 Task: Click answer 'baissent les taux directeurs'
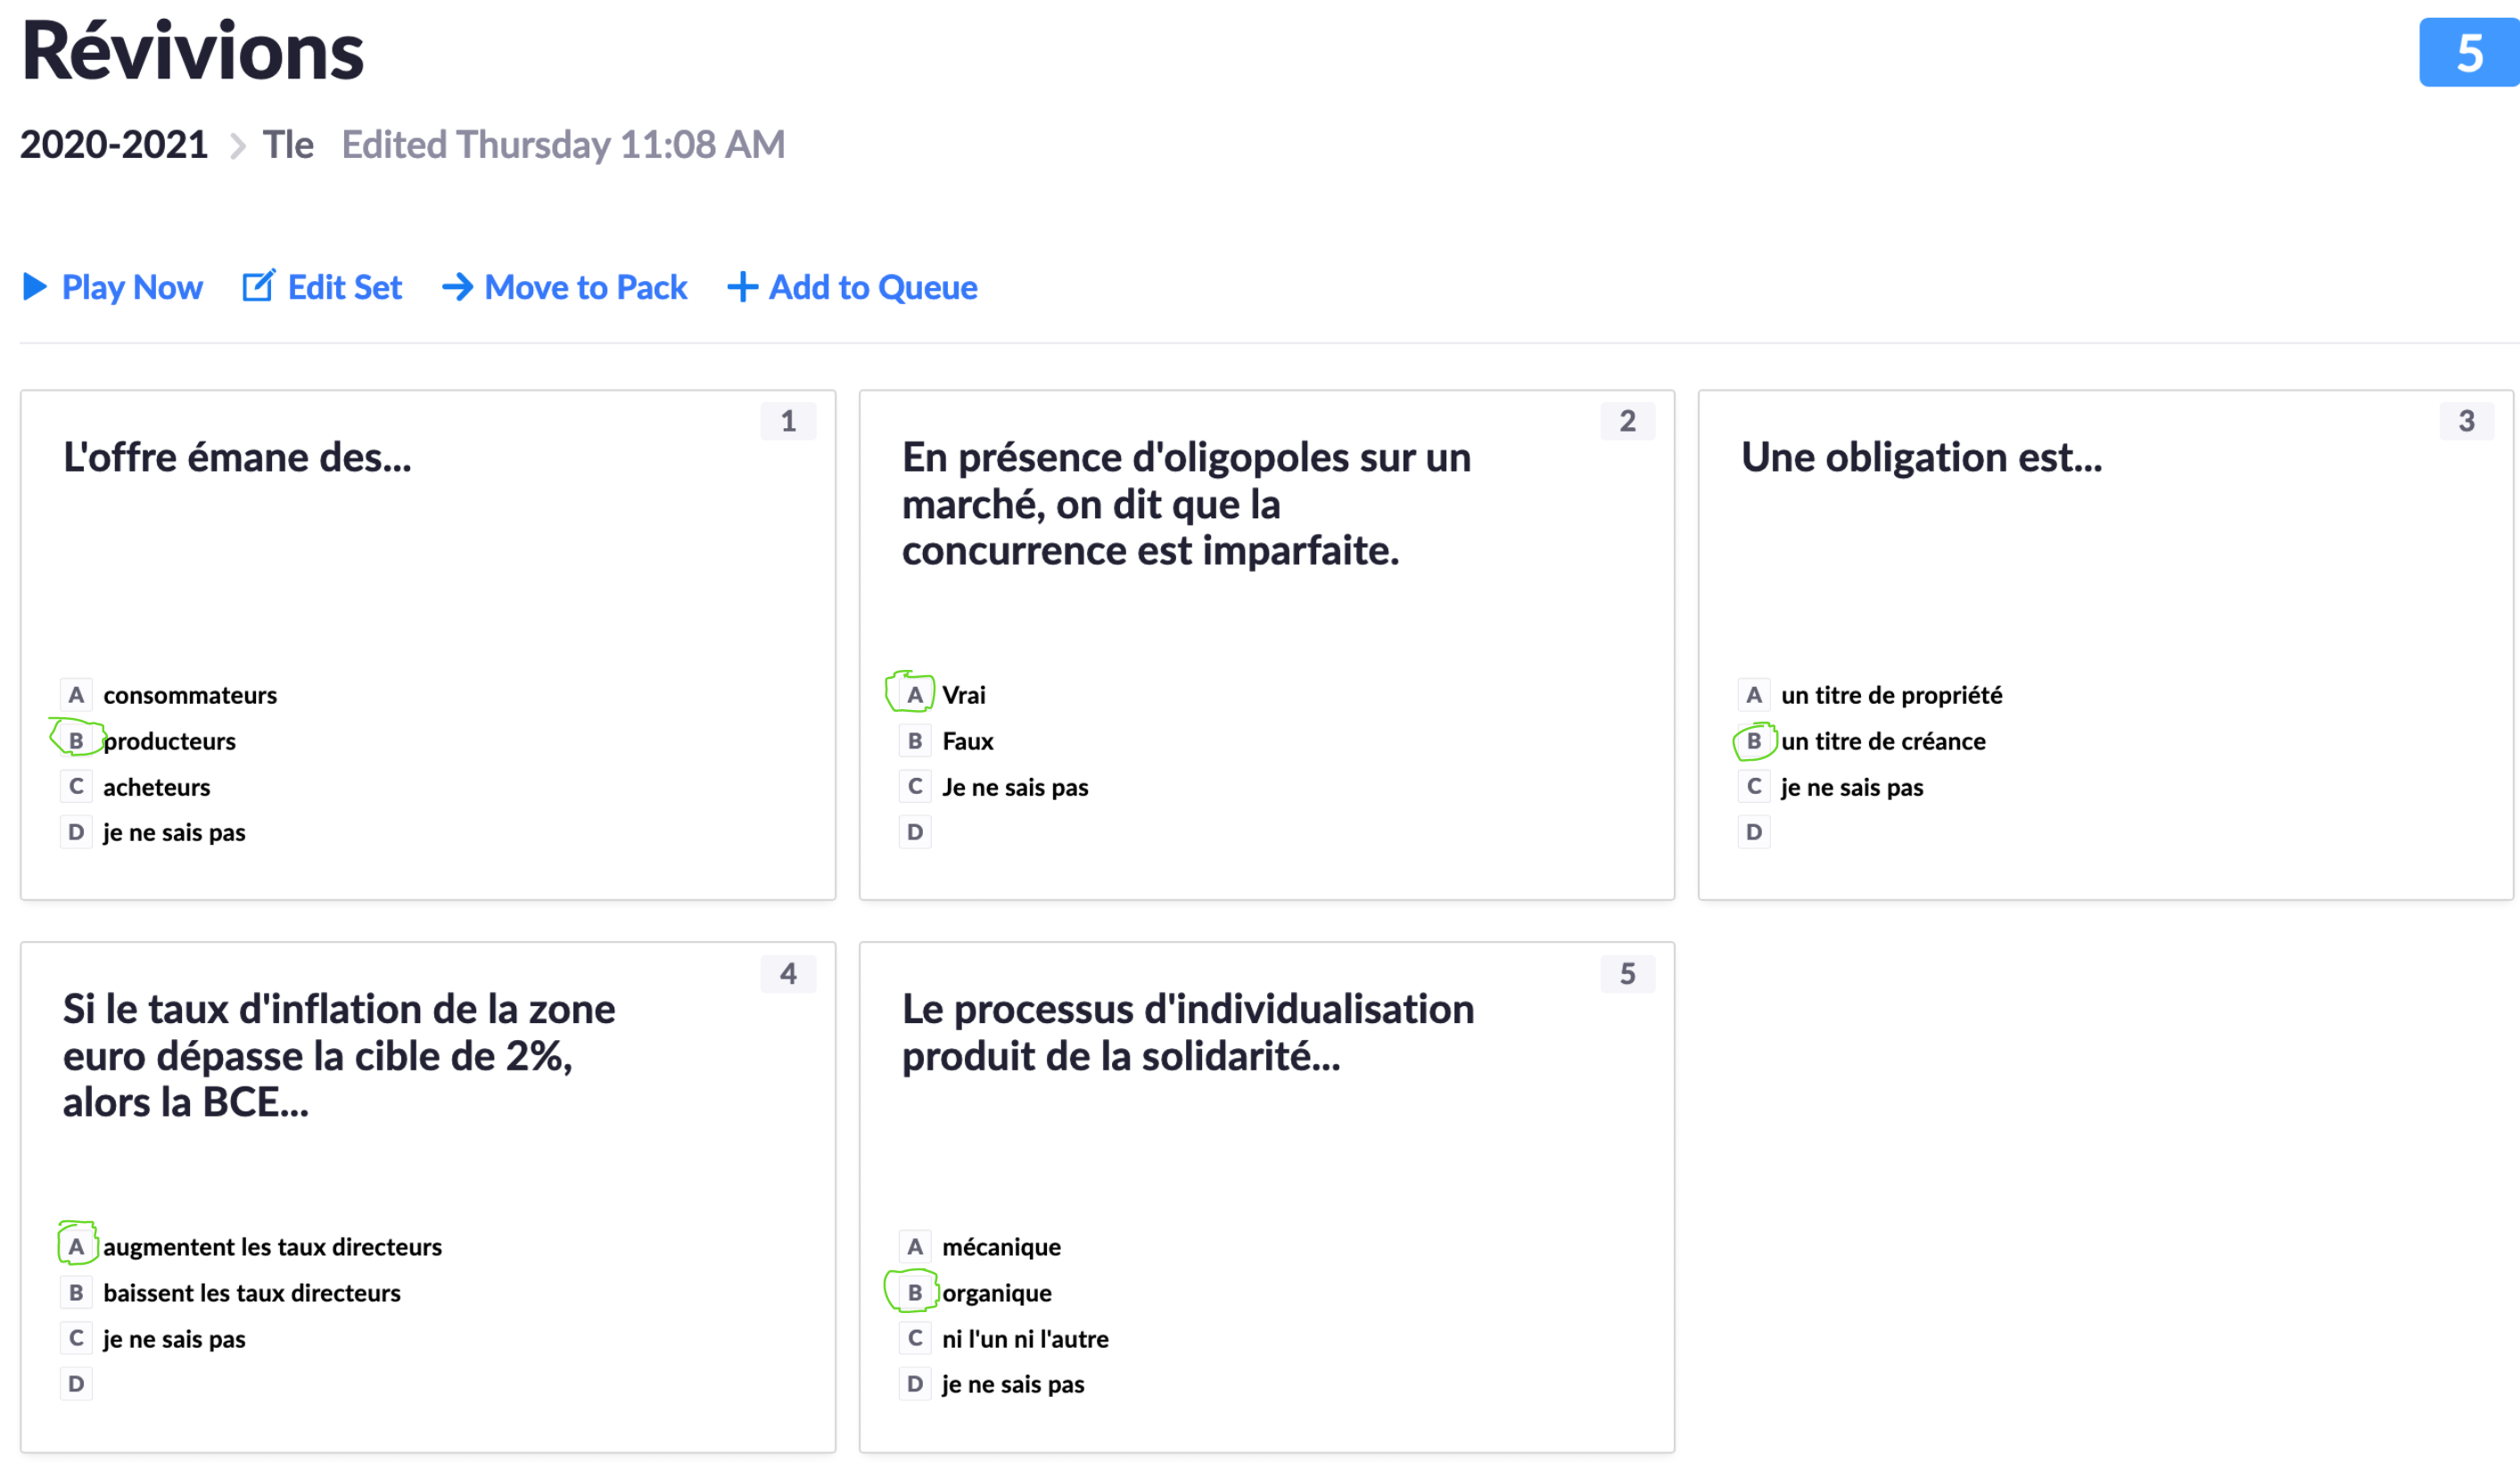[252, 1293]
